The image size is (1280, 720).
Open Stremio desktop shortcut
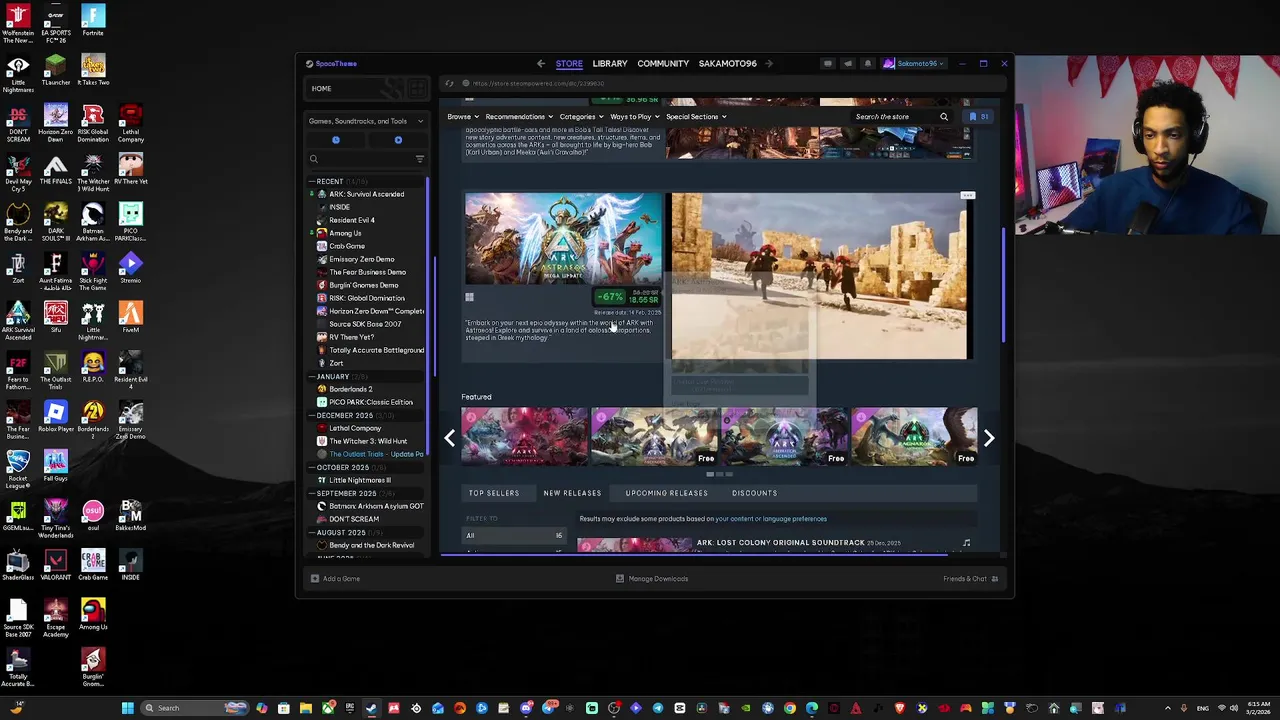coord(131,268)
